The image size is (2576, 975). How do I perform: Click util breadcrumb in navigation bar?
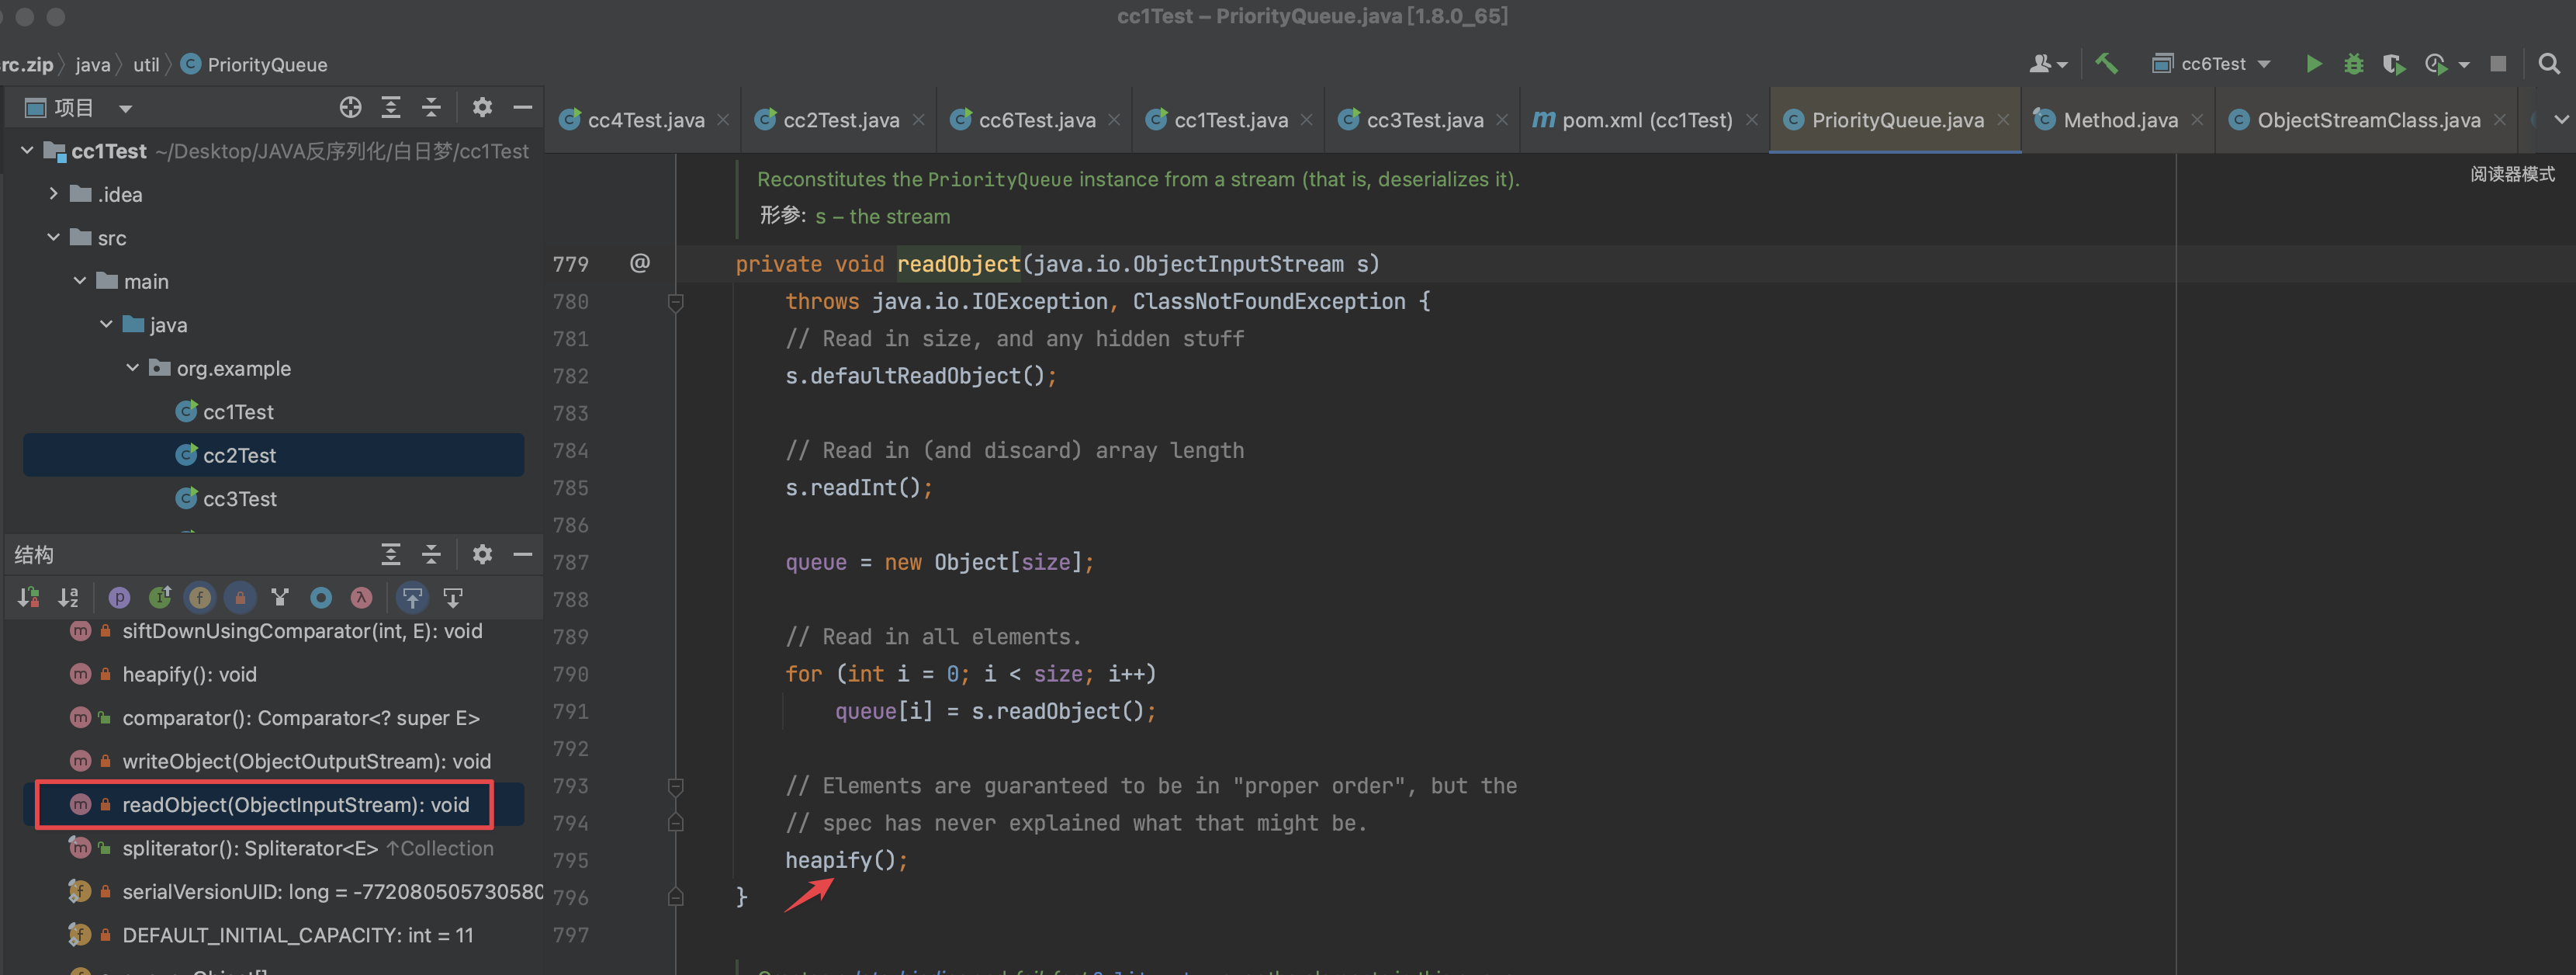pos(146,65)
